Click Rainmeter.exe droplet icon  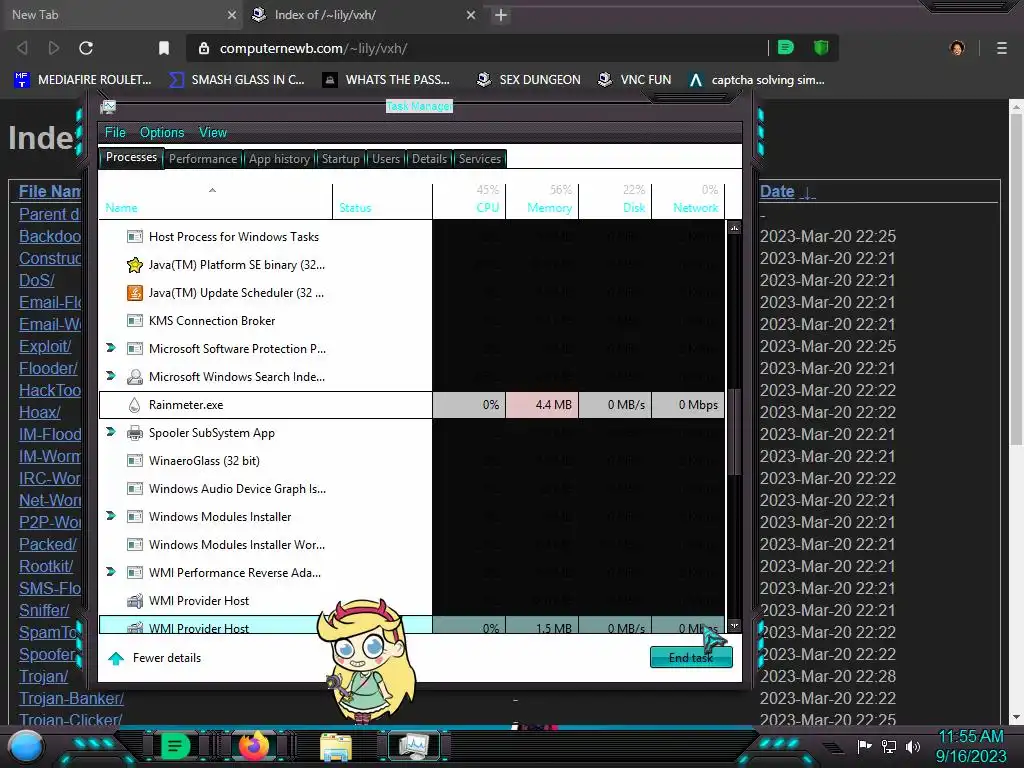135,405
